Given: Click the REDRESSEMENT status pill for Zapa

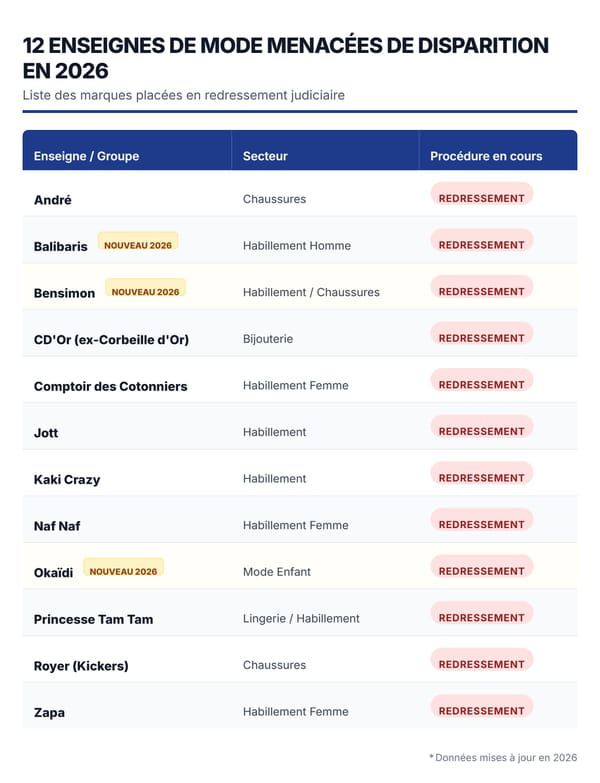Looking at the screenshot, I should [481, 711].
